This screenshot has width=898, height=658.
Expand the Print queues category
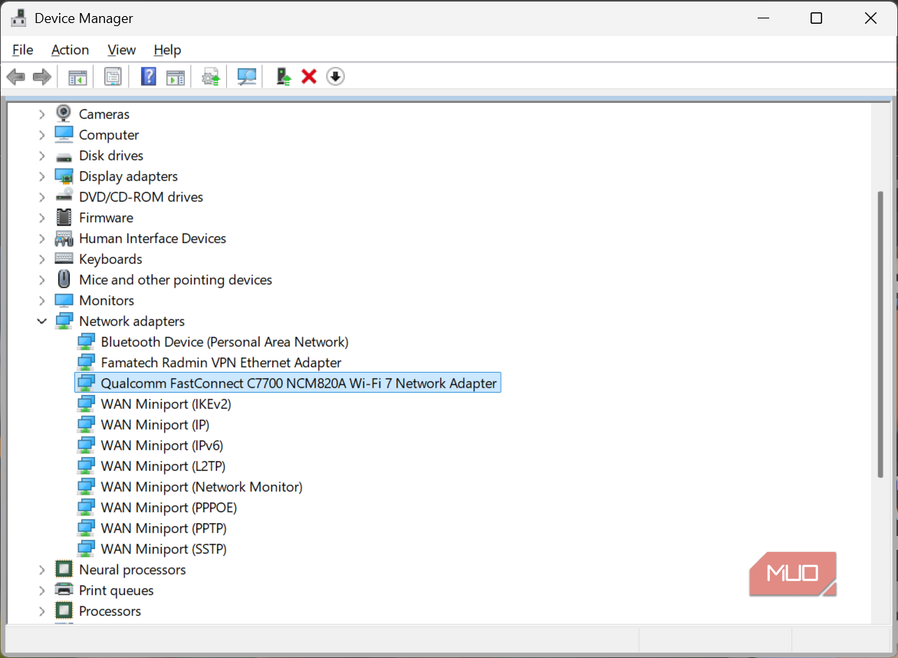click(x=41, y=590)
